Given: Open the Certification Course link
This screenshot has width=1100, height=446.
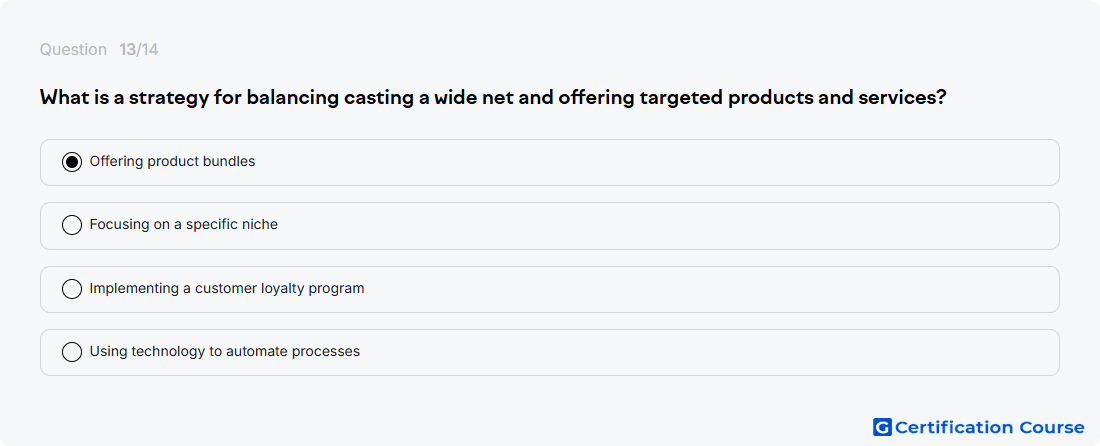Looking at the screenshot, I should [x=989, y=427].
